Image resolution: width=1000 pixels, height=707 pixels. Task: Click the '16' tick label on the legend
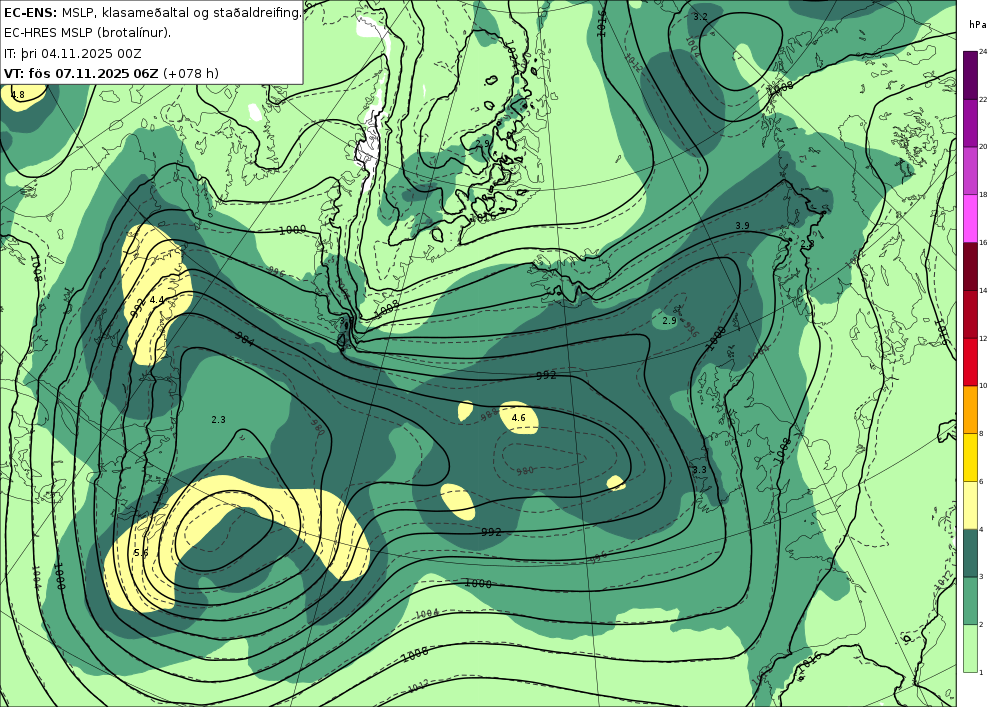pyautogui.click(x=983, y=242)
